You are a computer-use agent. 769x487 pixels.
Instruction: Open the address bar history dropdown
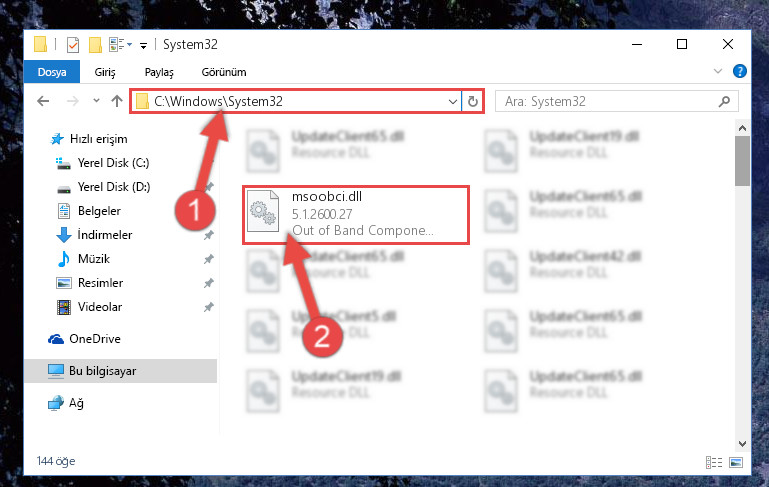tap(453, 102)
